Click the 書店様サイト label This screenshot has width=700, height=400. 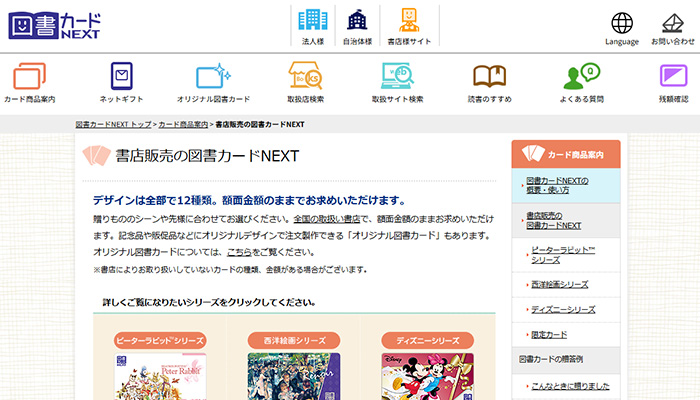click(x=409, y=42)
